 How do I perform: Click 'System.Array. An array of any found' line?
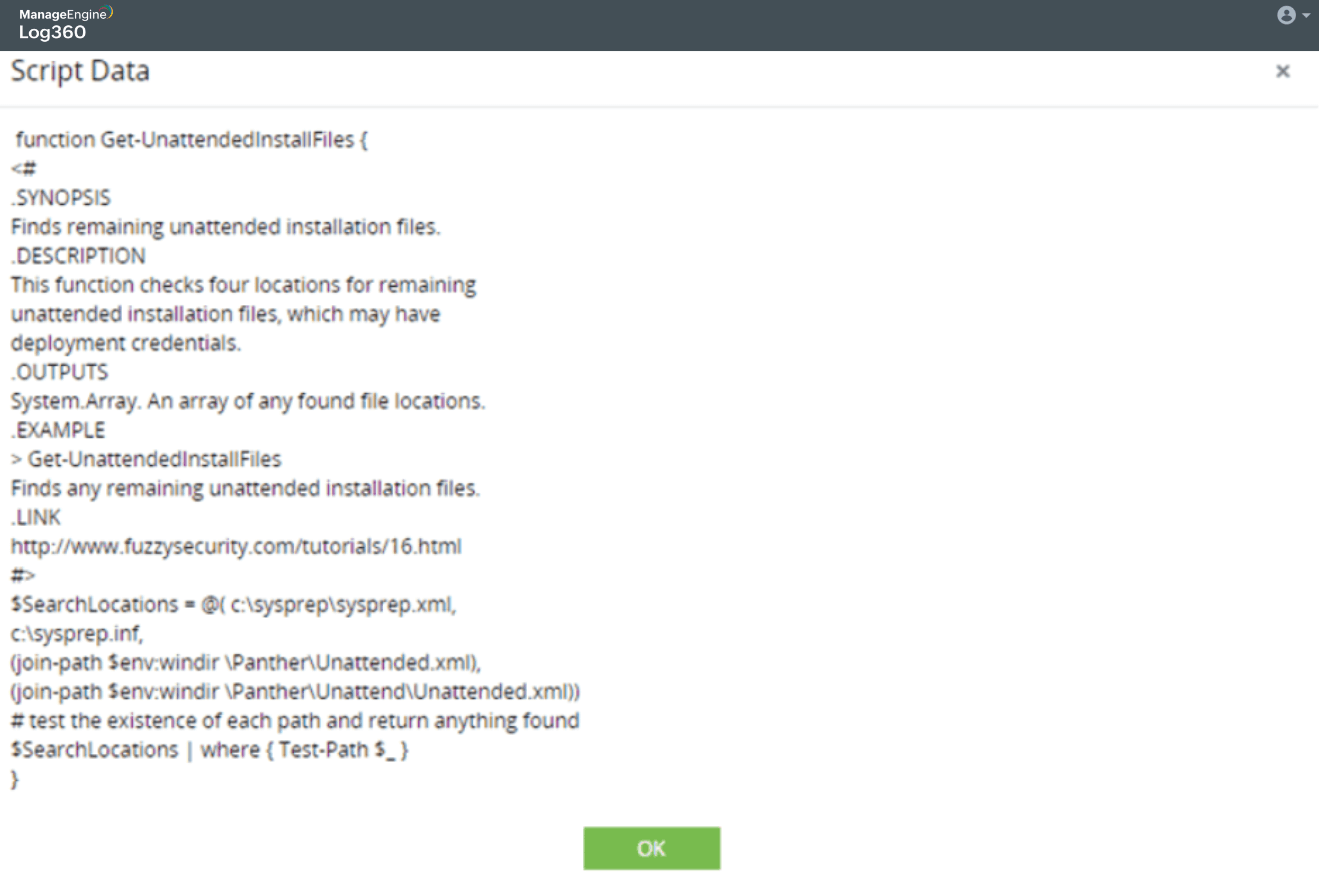[x=247, y=401]
